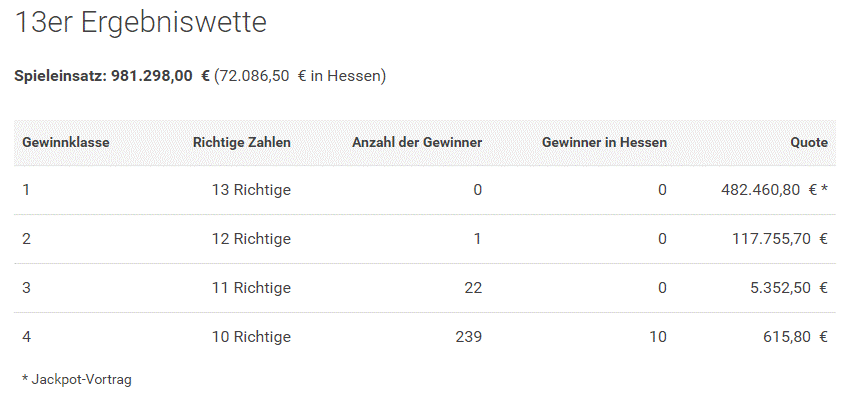This screenshot has width=846, height=397.
Task: Select the 10 Richtige row cell
Action: click(251, 337)
